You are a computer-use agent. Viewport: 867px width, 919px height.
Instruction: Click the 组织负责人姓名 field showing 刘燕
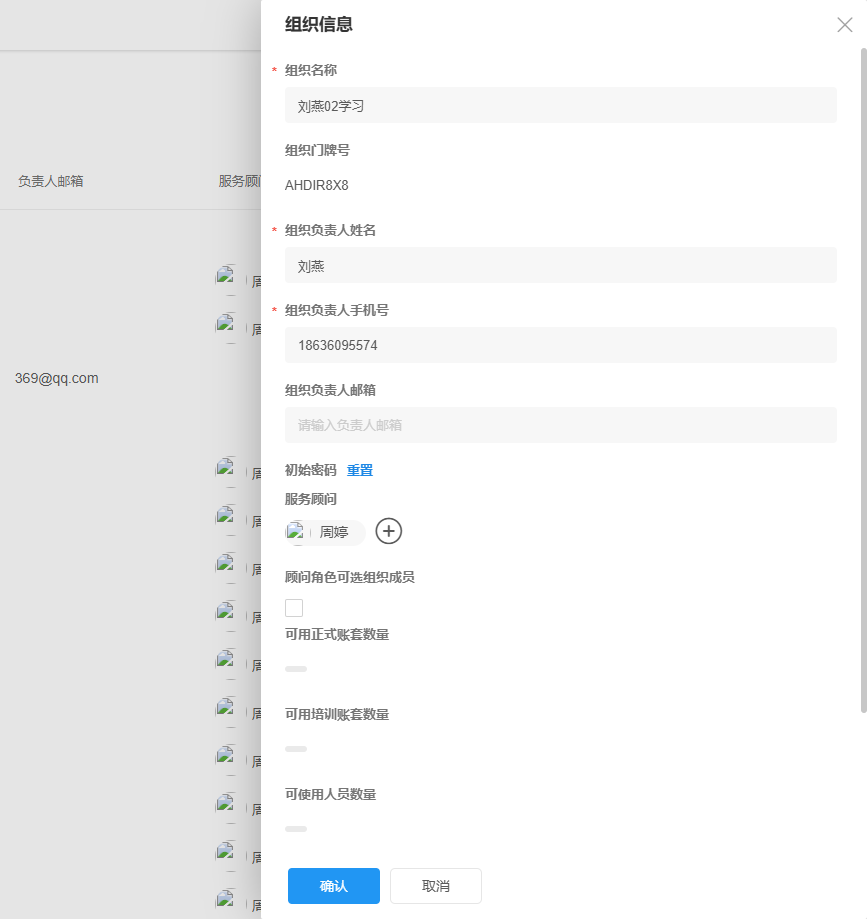561,265
